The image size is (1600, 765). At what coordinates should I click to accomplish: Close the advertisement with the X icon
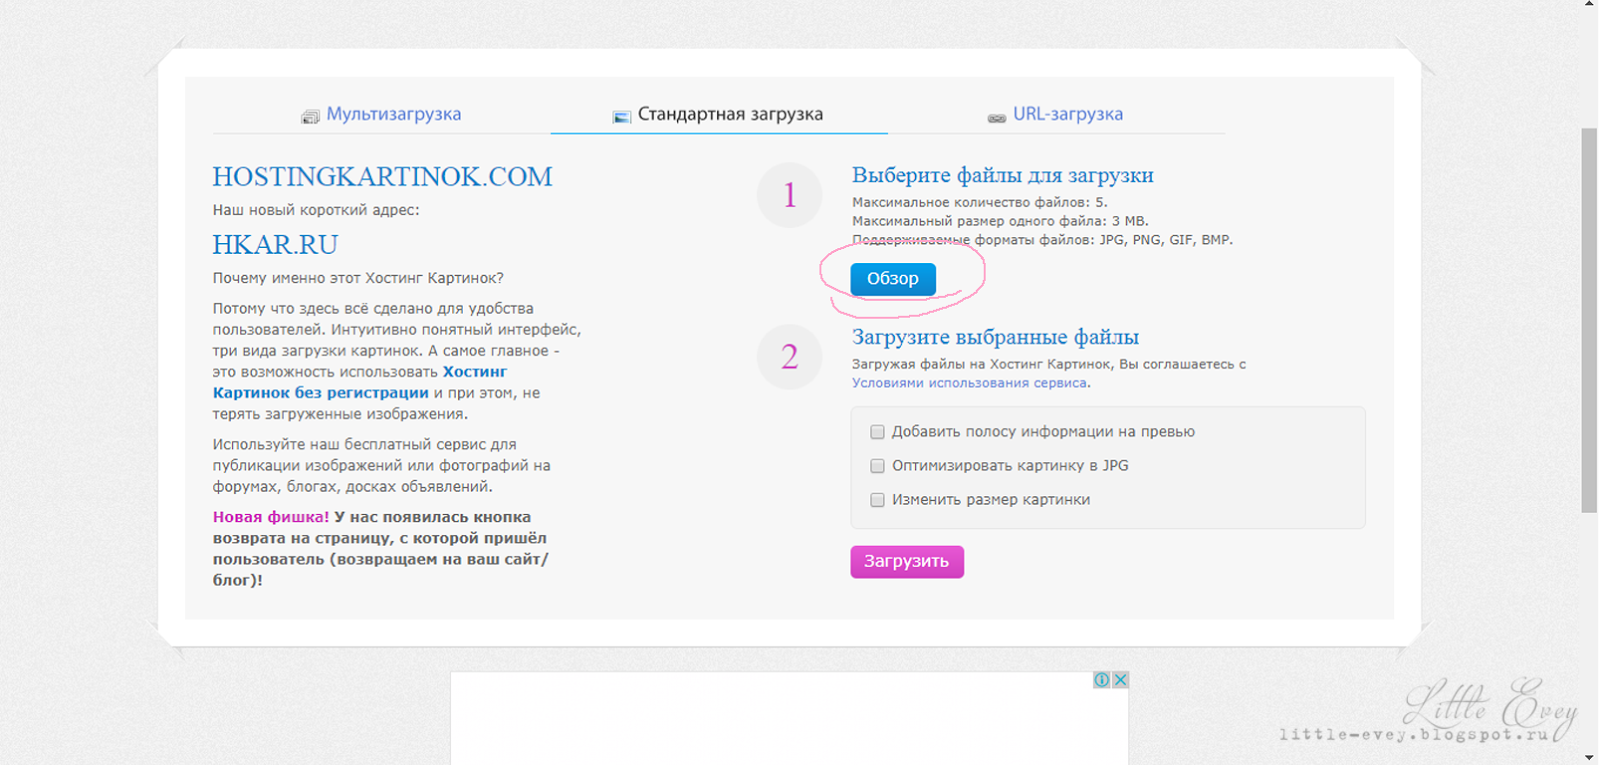click(1120, 680)
